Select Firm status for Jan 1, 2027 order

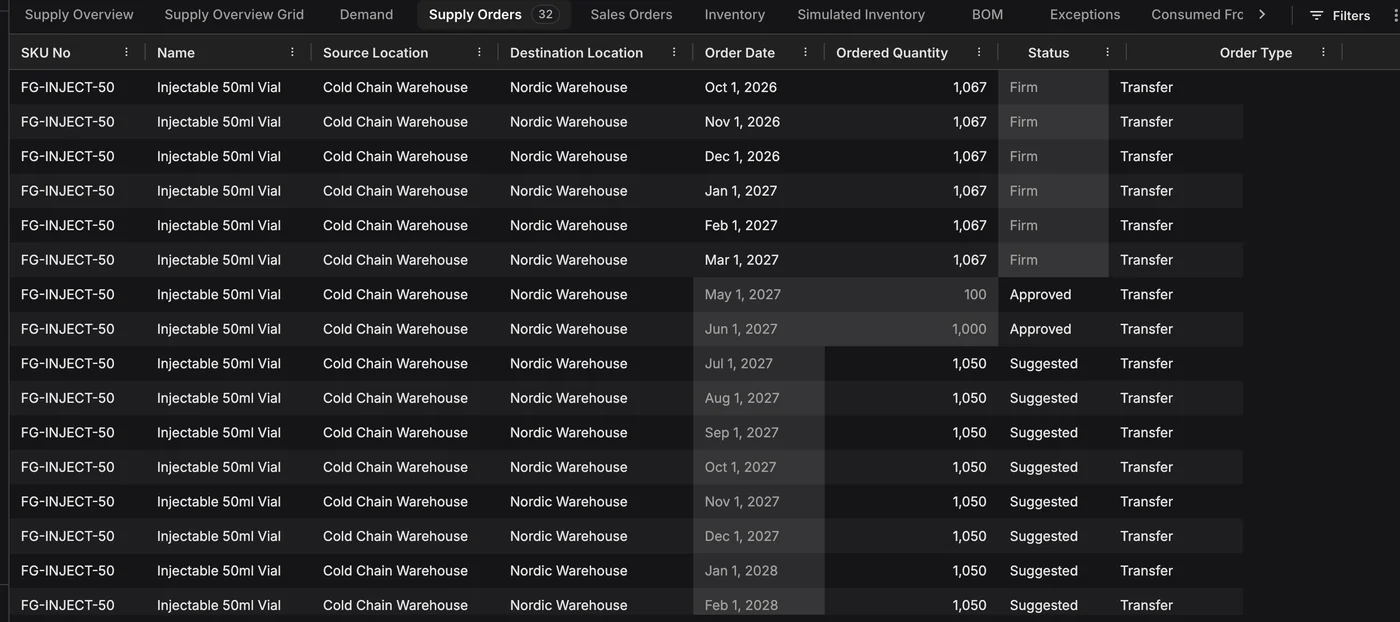pyautogui.click(x=1054, y=191)
